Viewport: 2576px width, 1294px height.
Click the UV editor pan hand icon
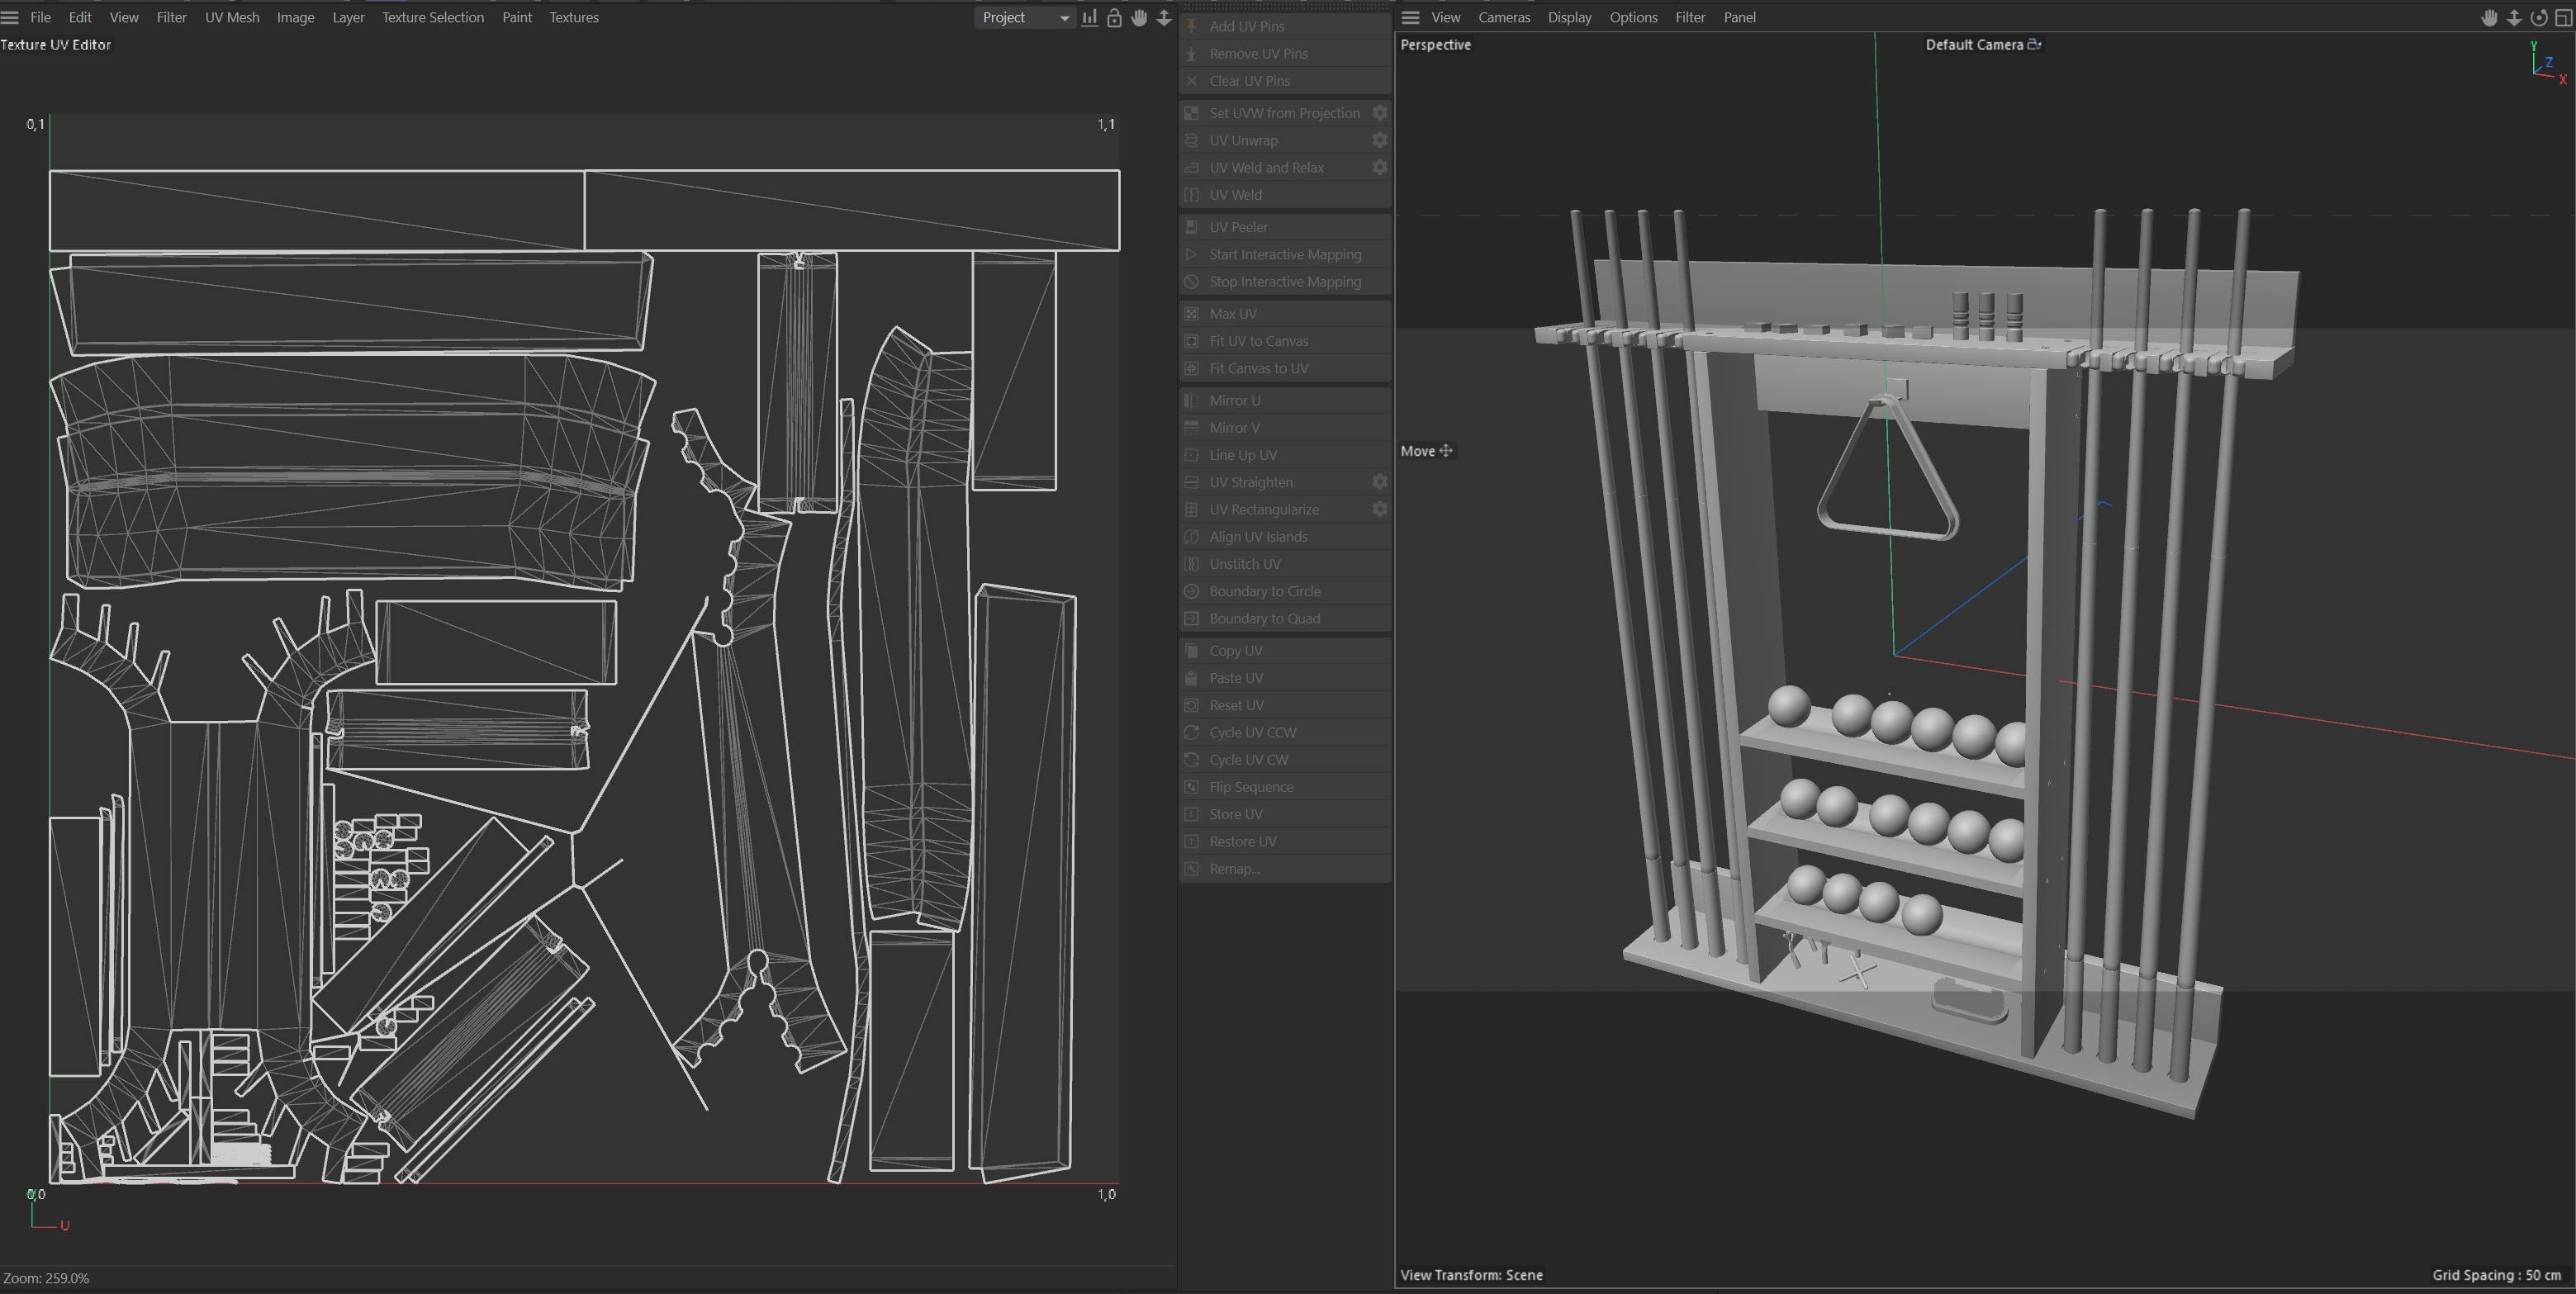[x=1139, y=18]
